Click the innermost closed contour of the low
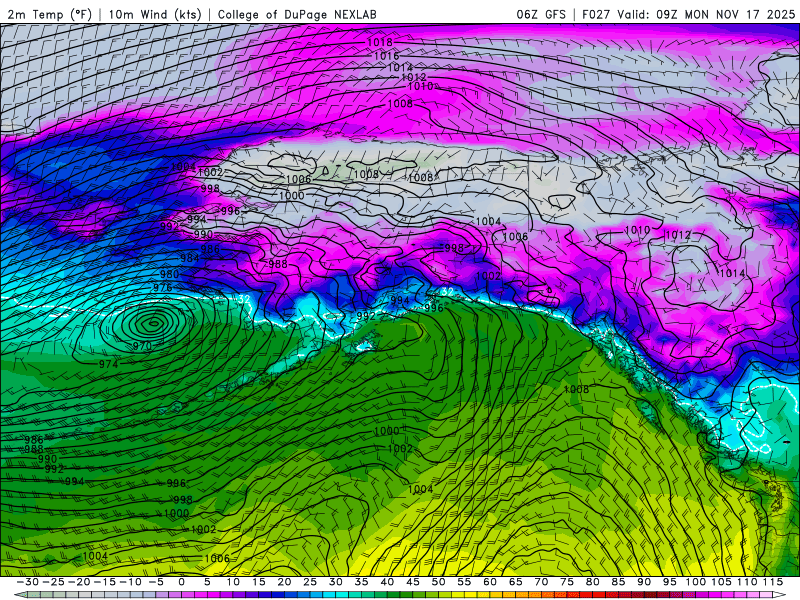The height and width of the screenshot is (600, 800). (152, 323)
